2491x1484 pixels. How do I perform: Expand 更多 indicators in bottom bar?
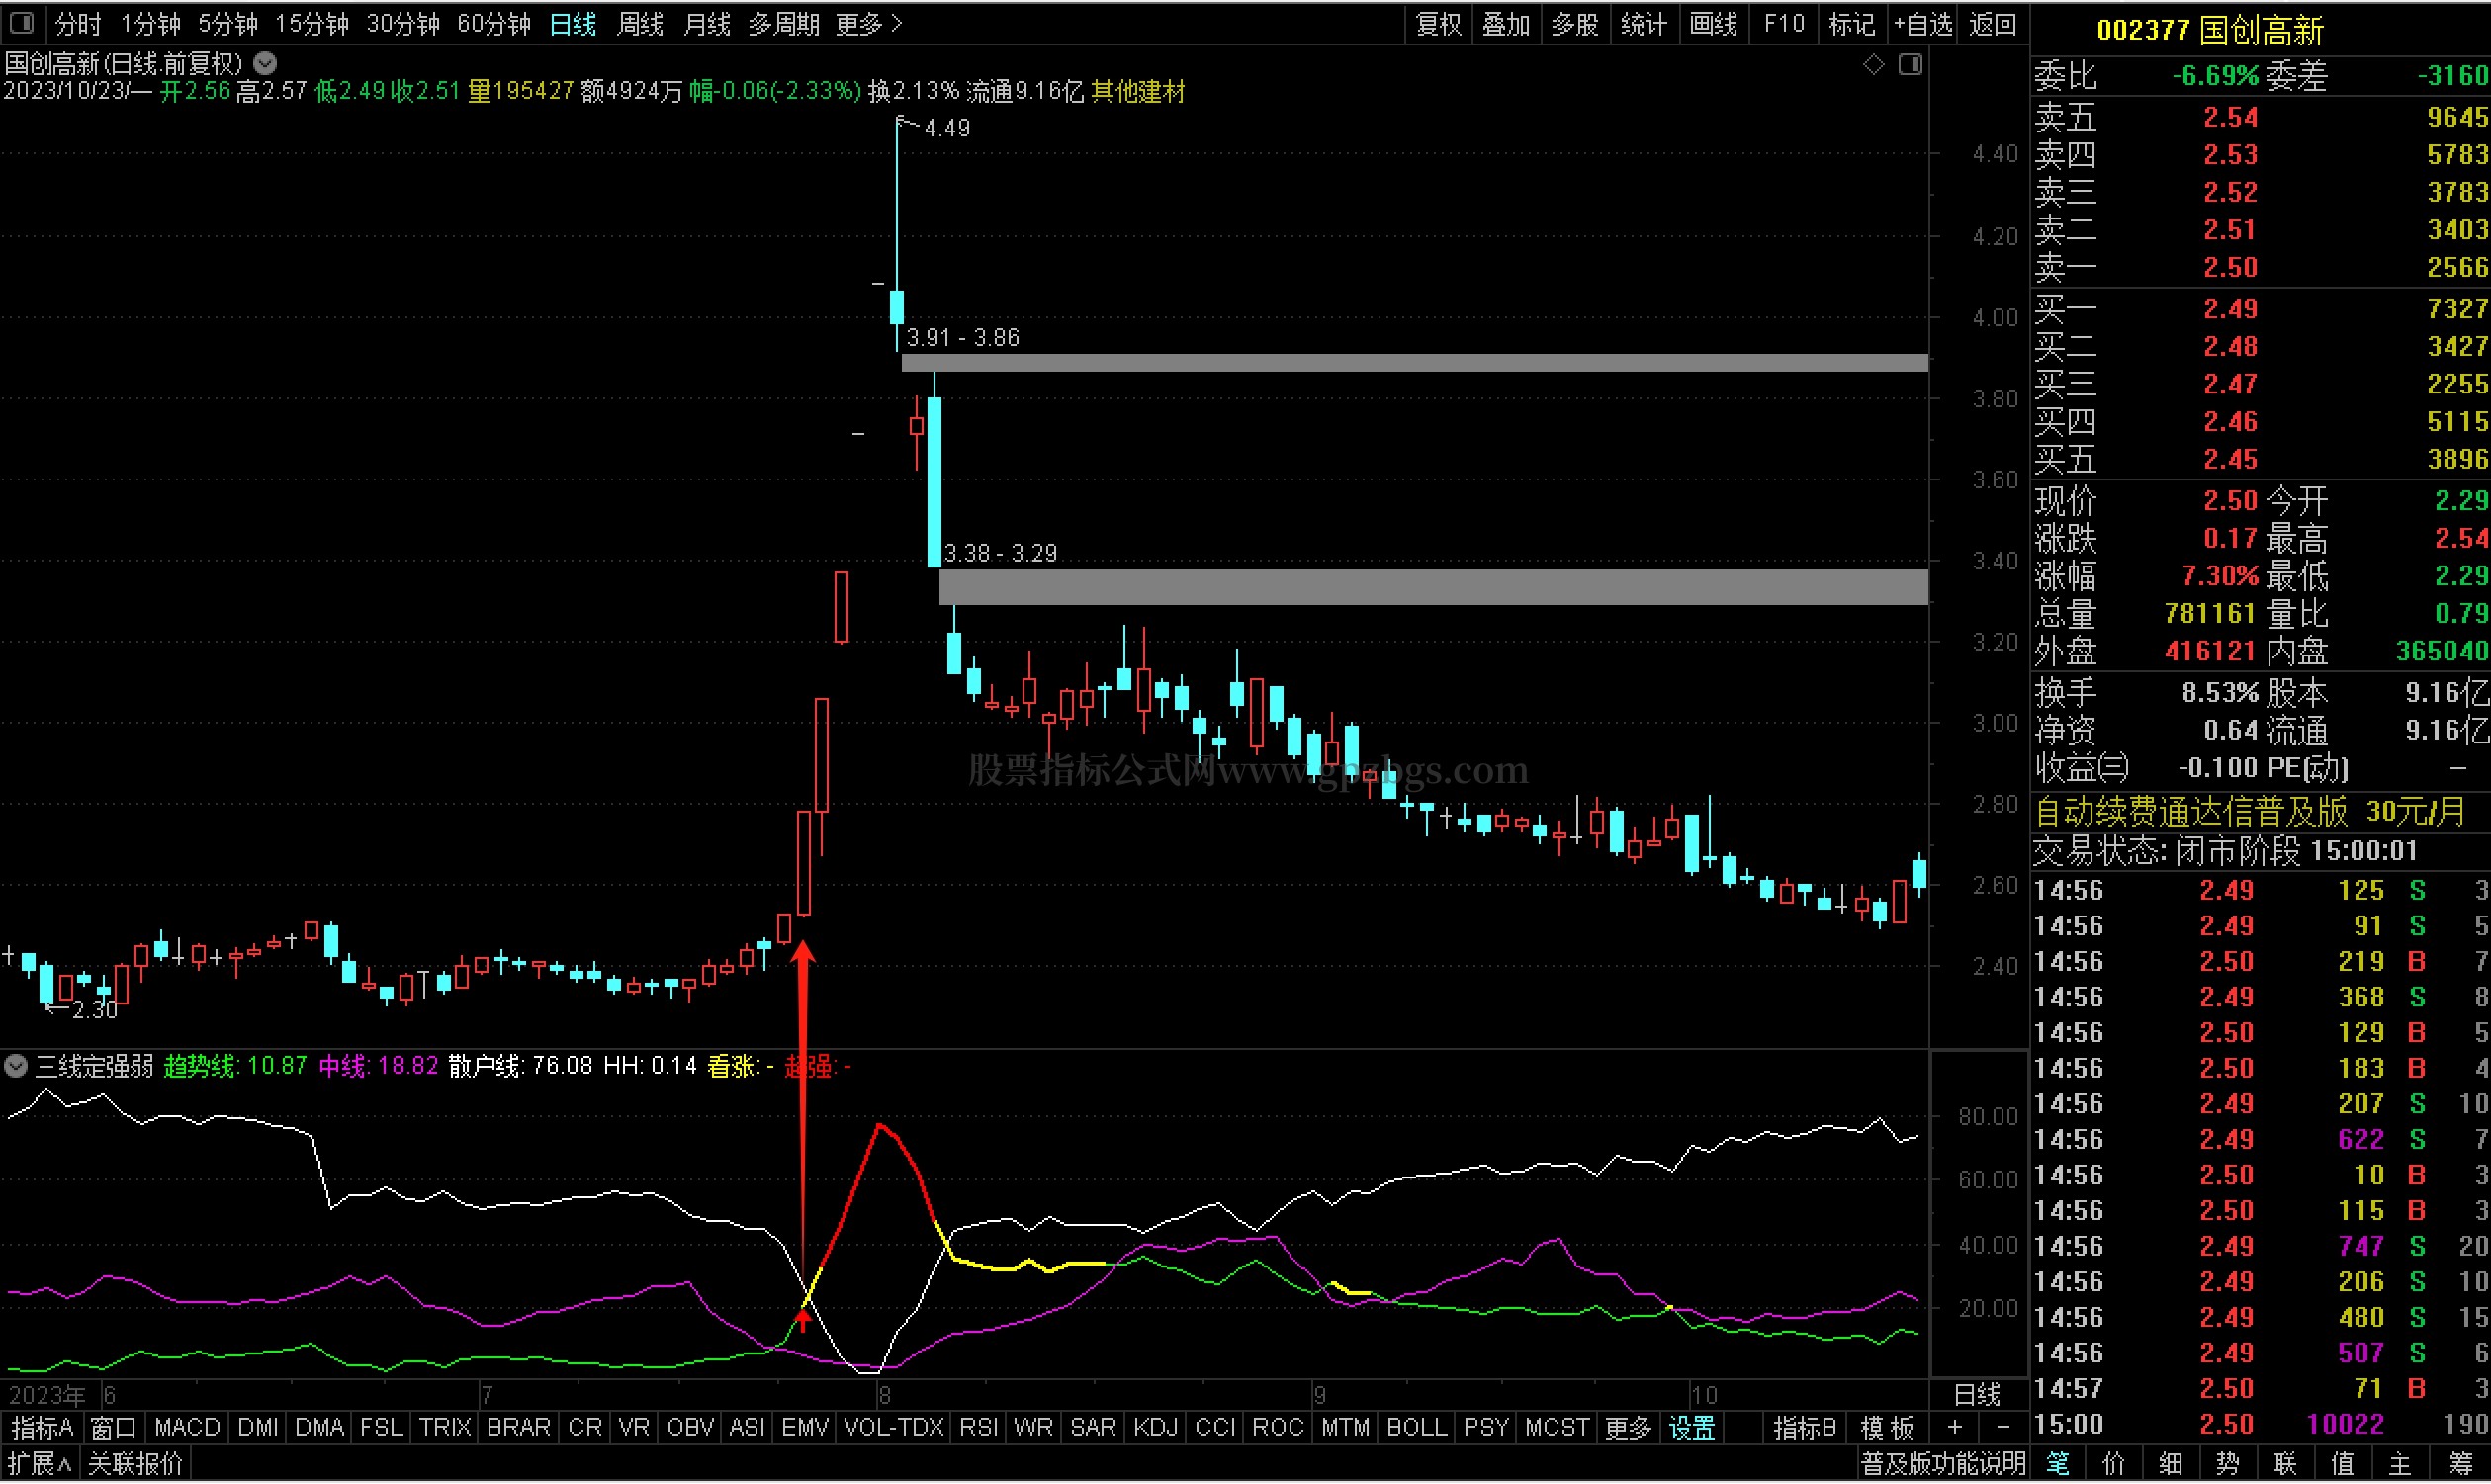tap(1629, 1429)
